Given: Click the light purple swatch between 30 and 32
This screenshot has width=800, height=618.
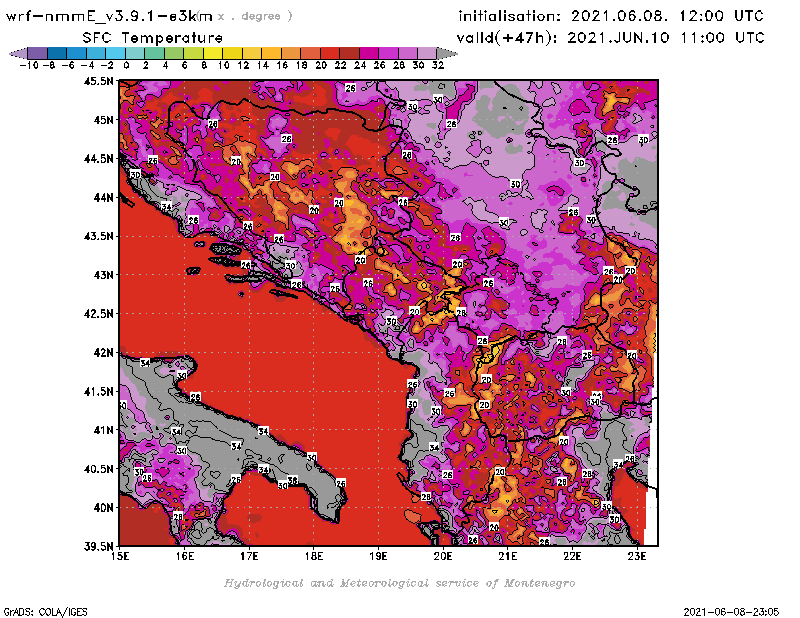Looking at the screenshot, I should pos(427,53).
